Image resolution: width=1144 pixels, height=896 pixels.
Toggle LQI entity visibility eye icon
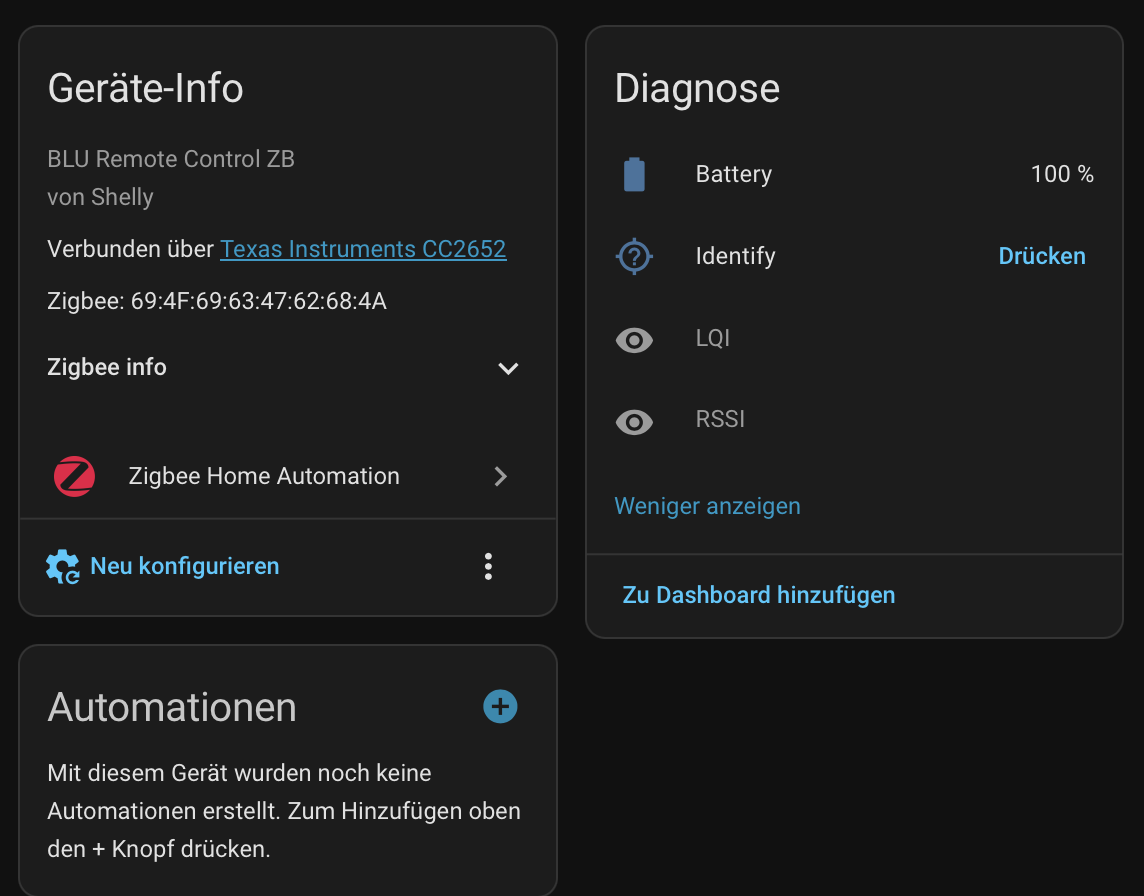pos(634,339)
